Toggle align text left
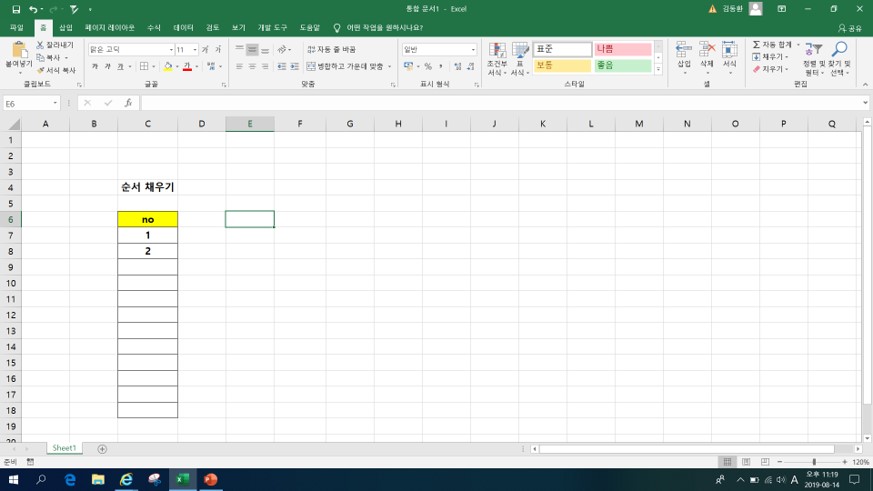Viewport: 873px width, 491px height. (x=239, y=66)
